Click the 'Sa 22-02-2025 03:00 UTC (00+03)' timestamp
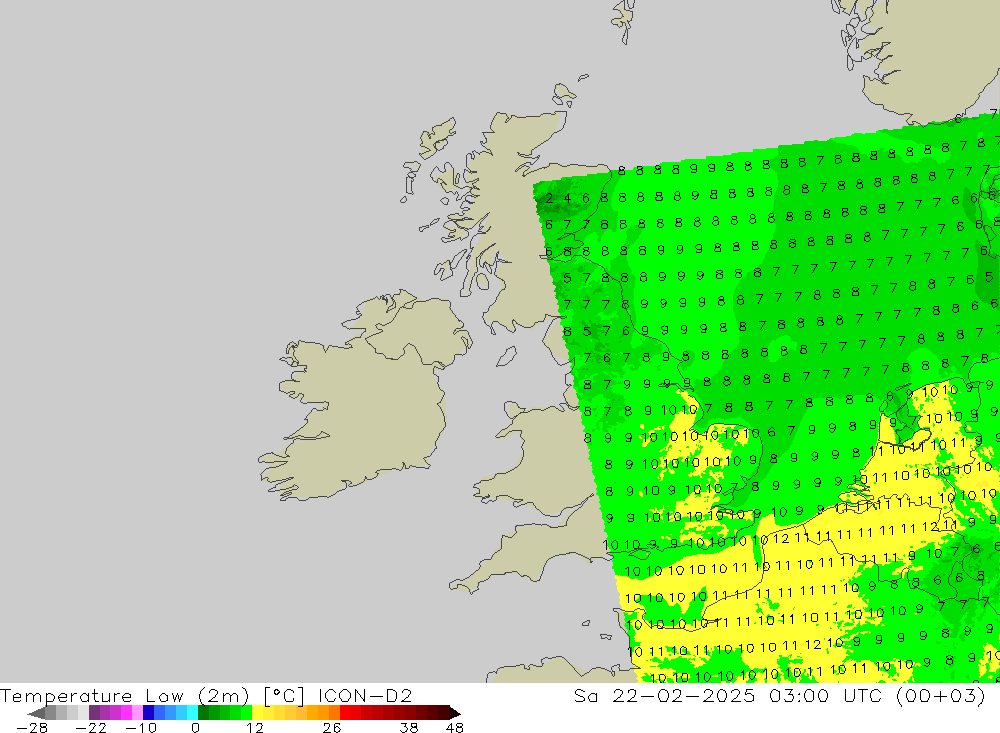Image resolution: width=1000 pixels, height=733 pixels. [x=779, y=695]
